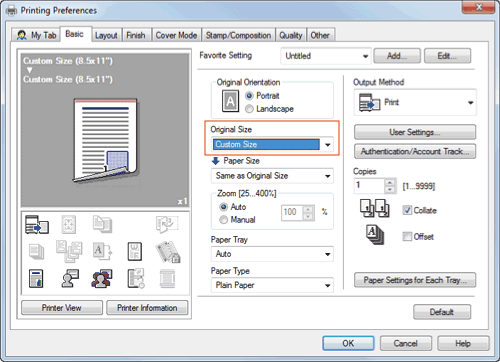Expand the Paper Size dropdown
This screenshot has height=362, width=500.
[x=272, y=176]
